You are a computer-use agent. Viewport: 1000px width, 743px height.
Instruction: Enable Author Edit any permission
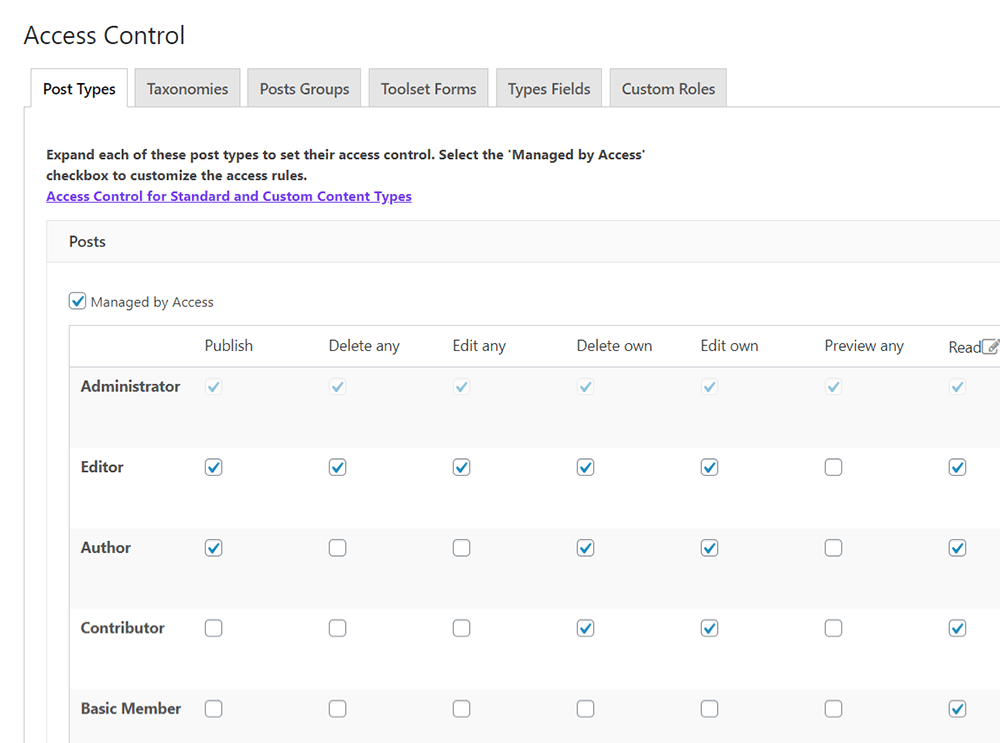pos(462,548)
